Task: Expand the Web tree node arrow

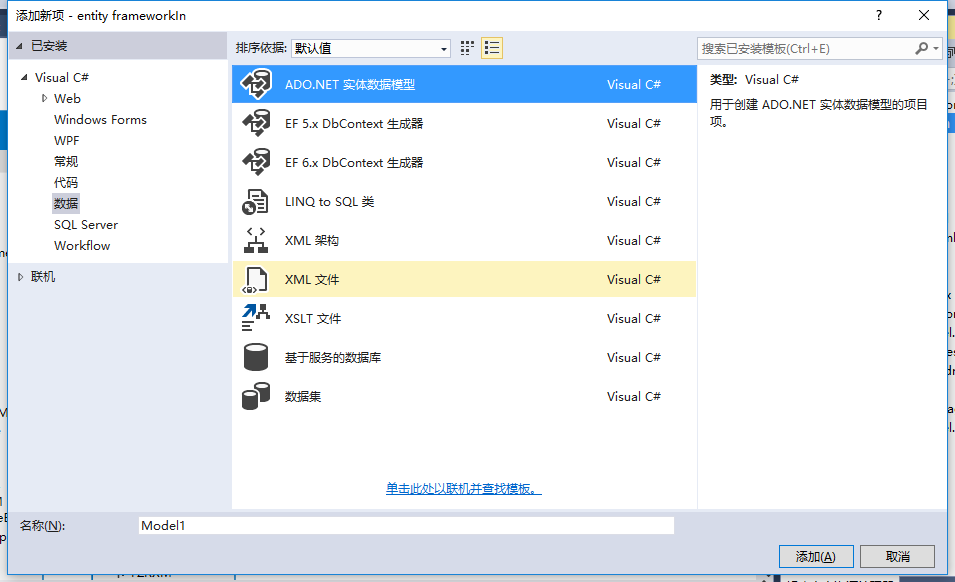Action: pos(44,98)
